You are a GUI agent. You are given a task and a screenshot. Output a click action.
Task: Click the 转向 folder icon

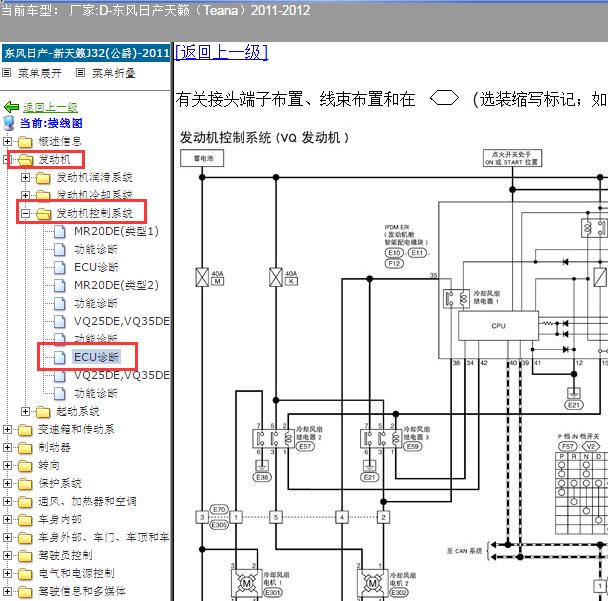point(25,466)
